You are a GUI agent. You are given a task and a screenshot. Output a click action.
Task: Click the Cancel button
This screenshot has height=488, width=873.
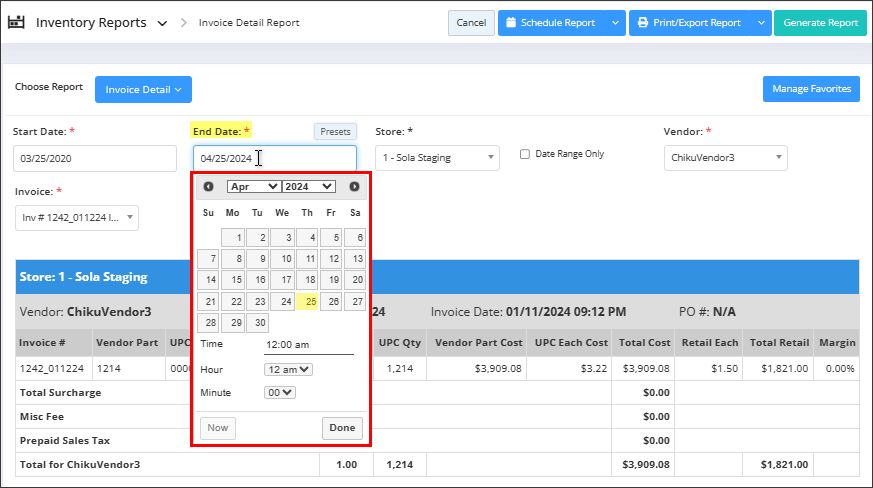point(471,23)
